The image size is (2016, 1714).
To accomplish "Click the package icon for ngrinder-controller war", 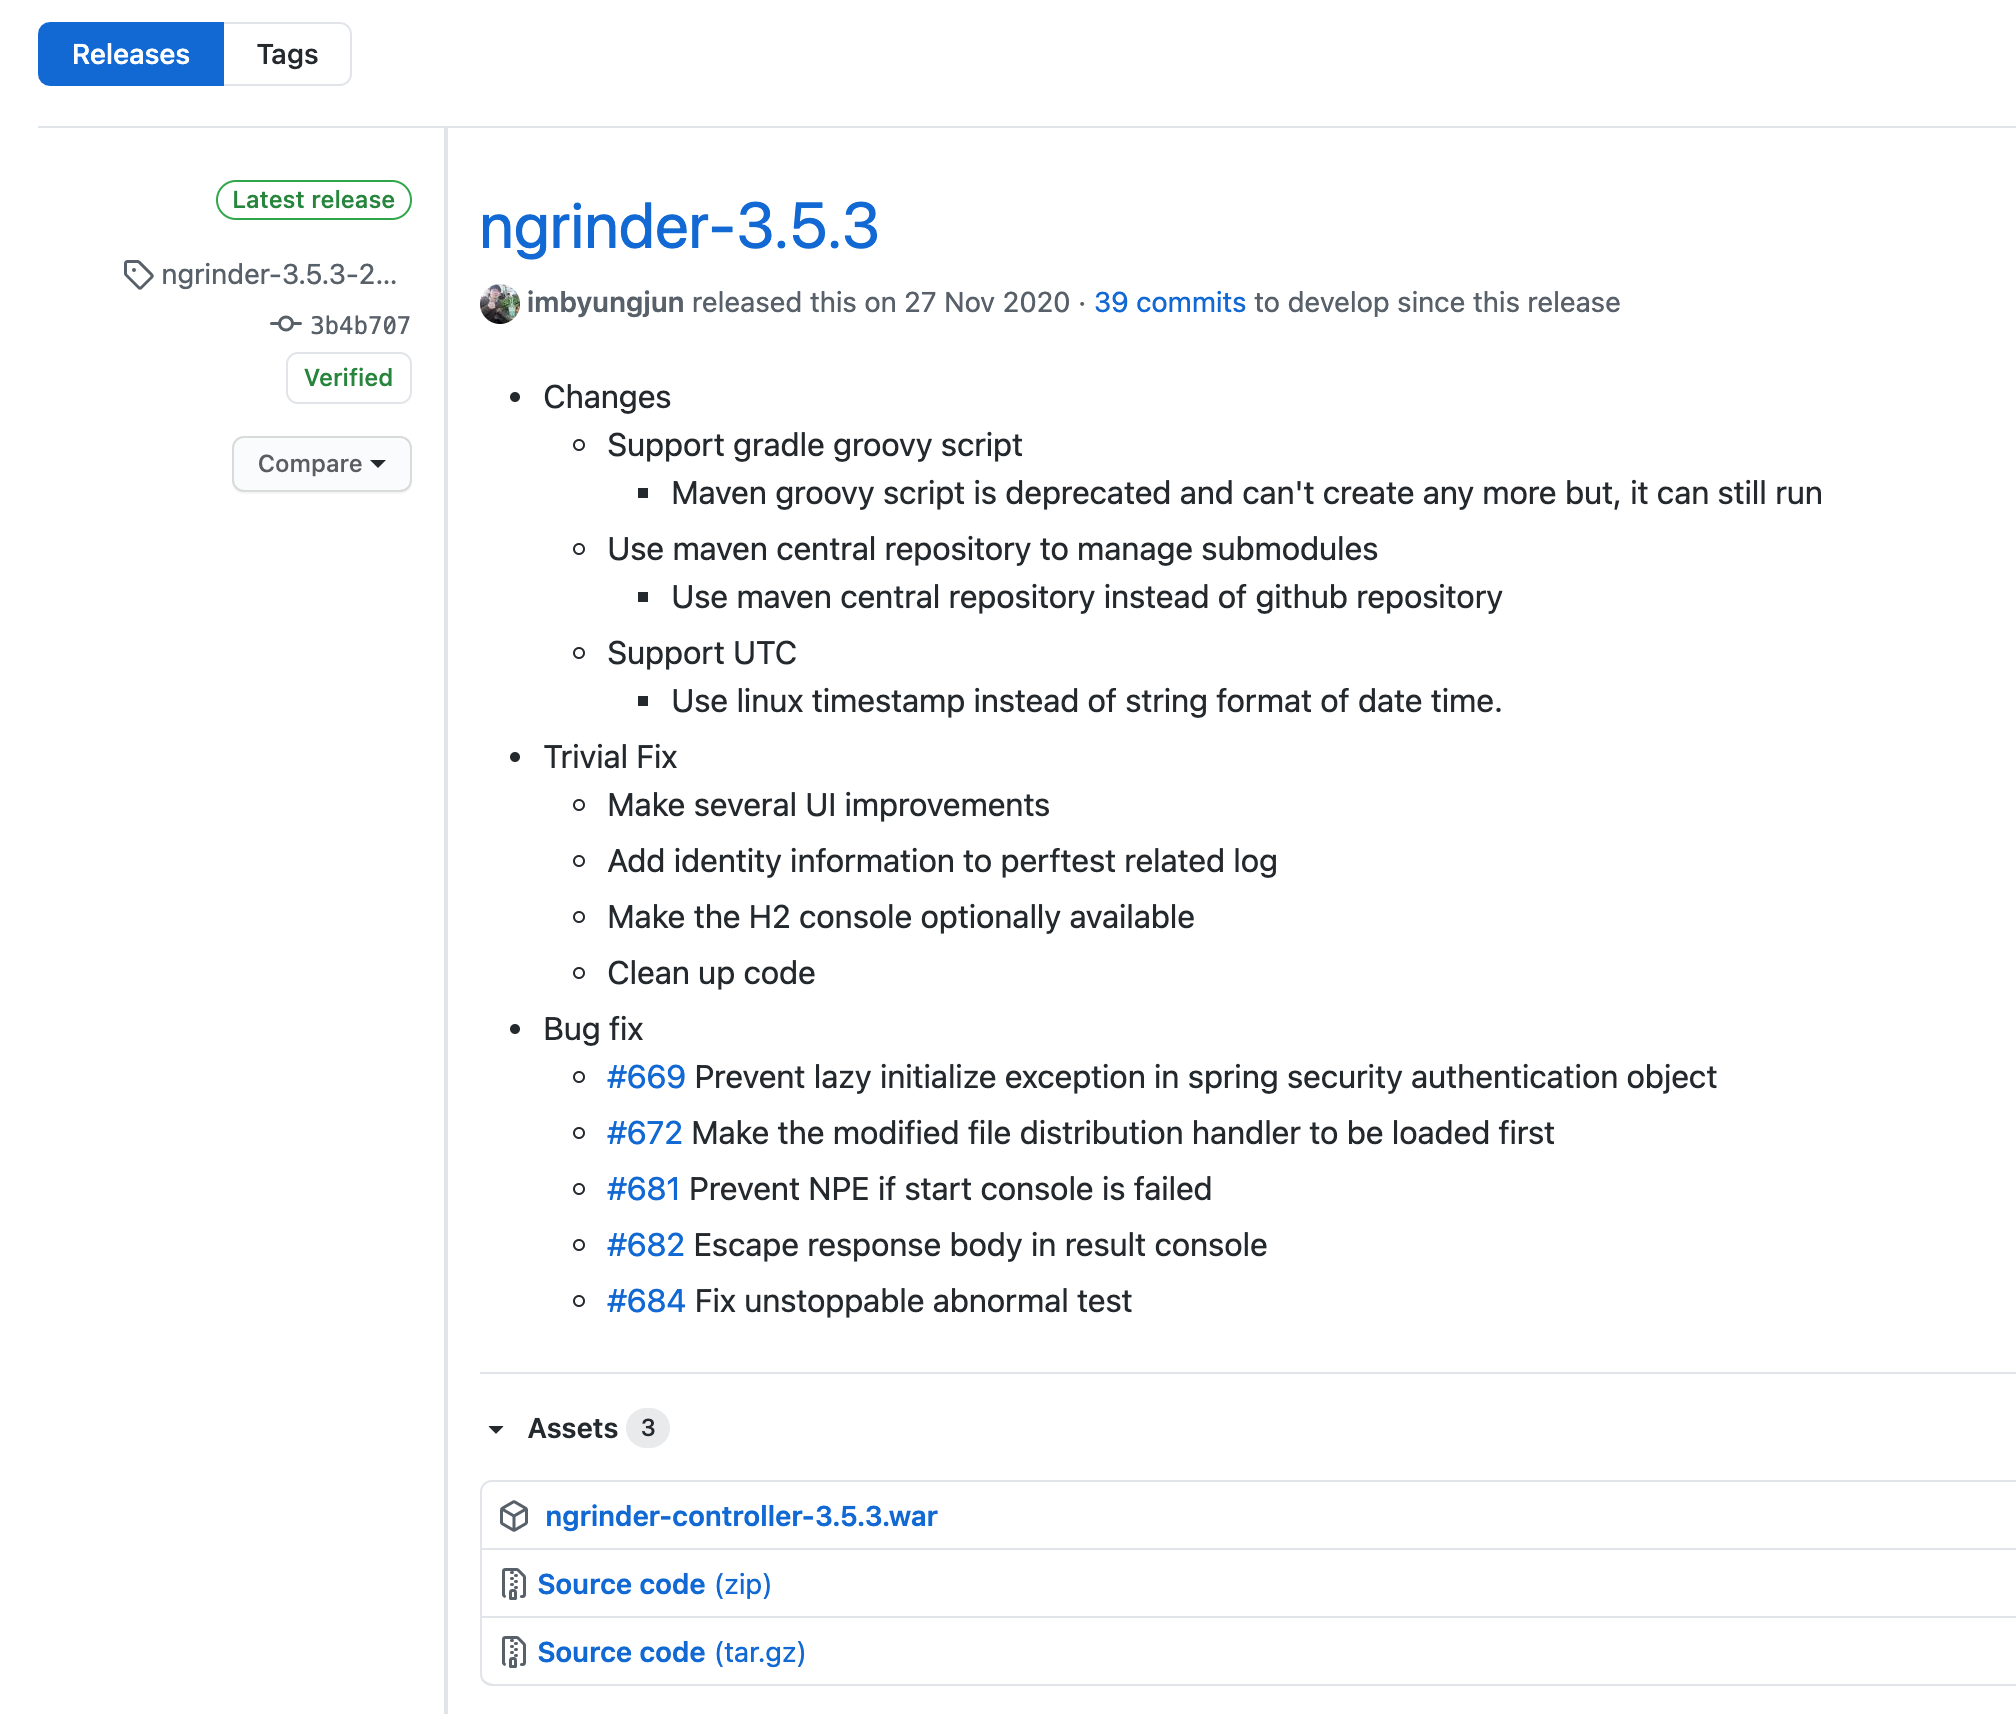I will pos(514,1516).
